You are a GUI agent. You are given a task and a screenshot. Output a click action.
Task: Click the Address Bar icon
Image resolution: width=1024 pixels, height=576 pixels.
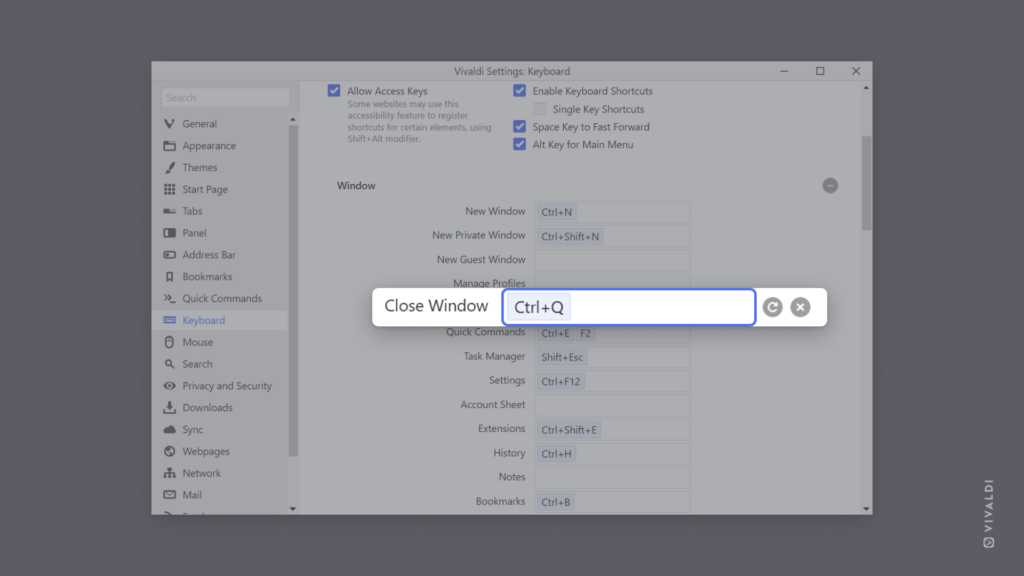169,255
